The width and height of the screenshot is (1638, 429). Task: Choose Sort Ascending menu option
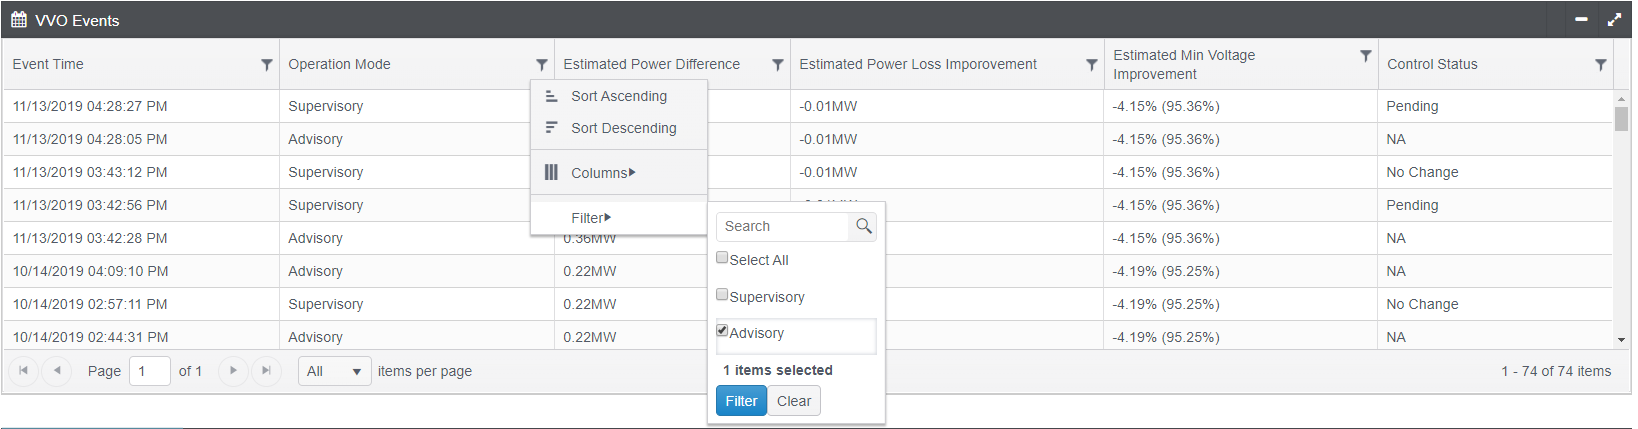pyautogui.click(x=618, y=96)
